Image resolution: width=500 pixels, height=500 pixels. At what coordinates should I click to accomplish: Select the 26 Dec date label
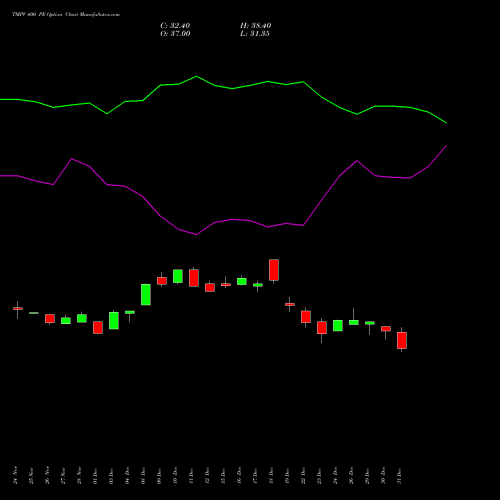tap(351, 475)
